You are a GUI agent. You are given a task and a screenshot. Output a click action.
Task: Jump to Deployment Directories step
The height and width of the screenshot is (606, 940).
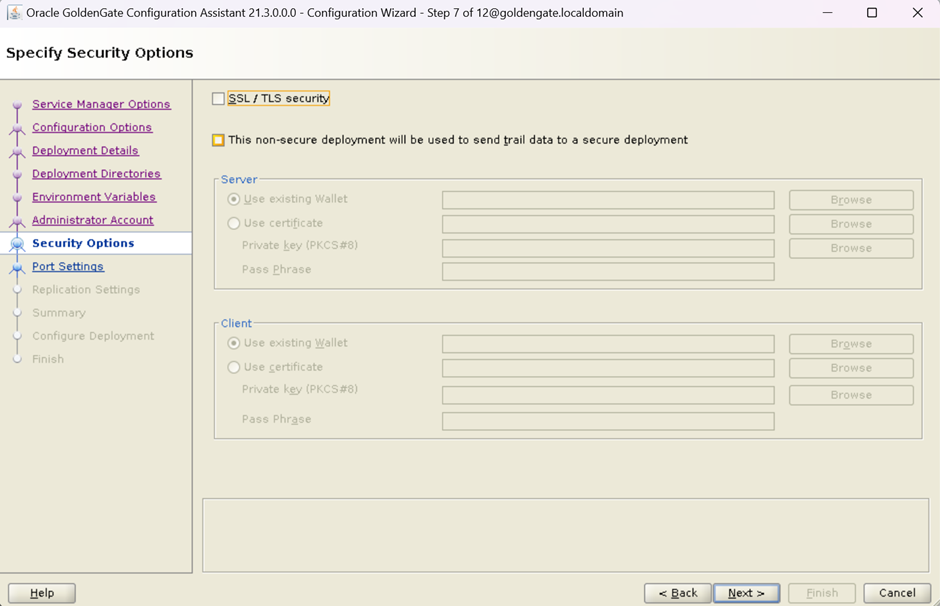(96, 174)
